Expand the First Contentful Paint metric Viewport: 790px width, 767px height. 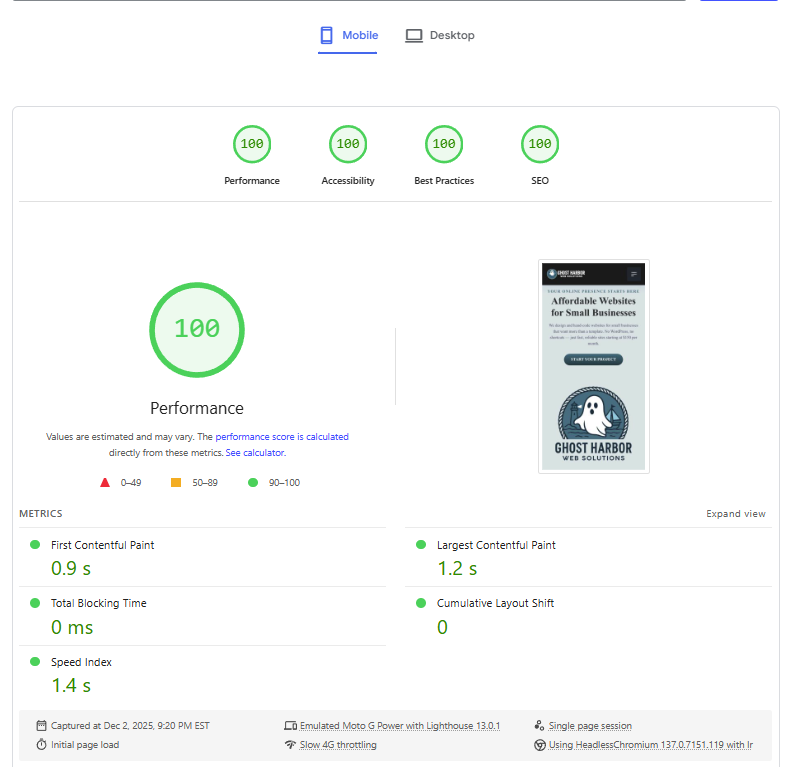coord(102,546)
